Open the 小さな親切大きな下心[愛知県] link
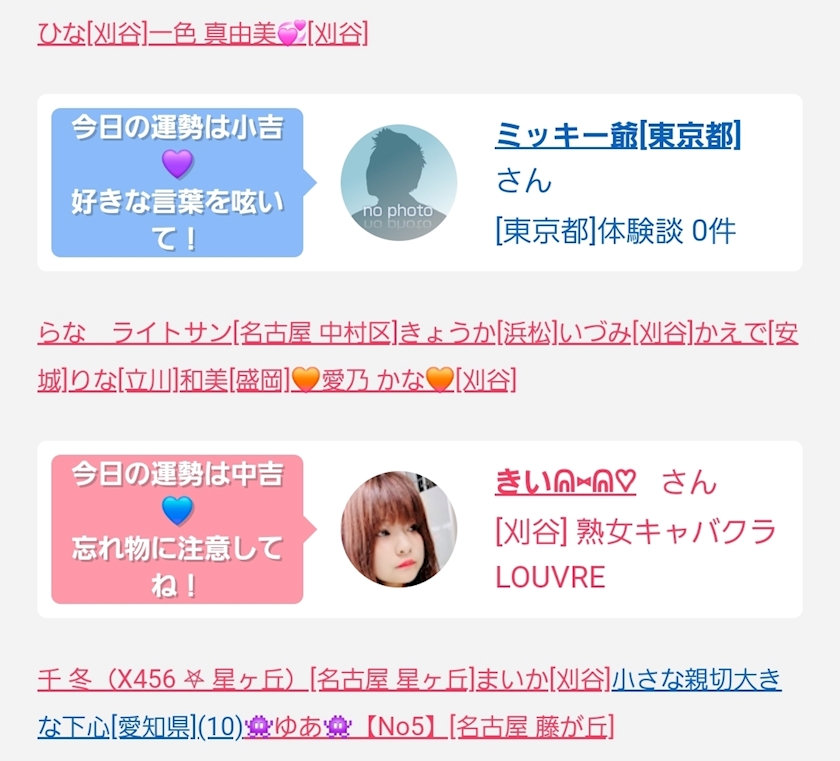This screenshot has height=761, width=840. point(408,703)
